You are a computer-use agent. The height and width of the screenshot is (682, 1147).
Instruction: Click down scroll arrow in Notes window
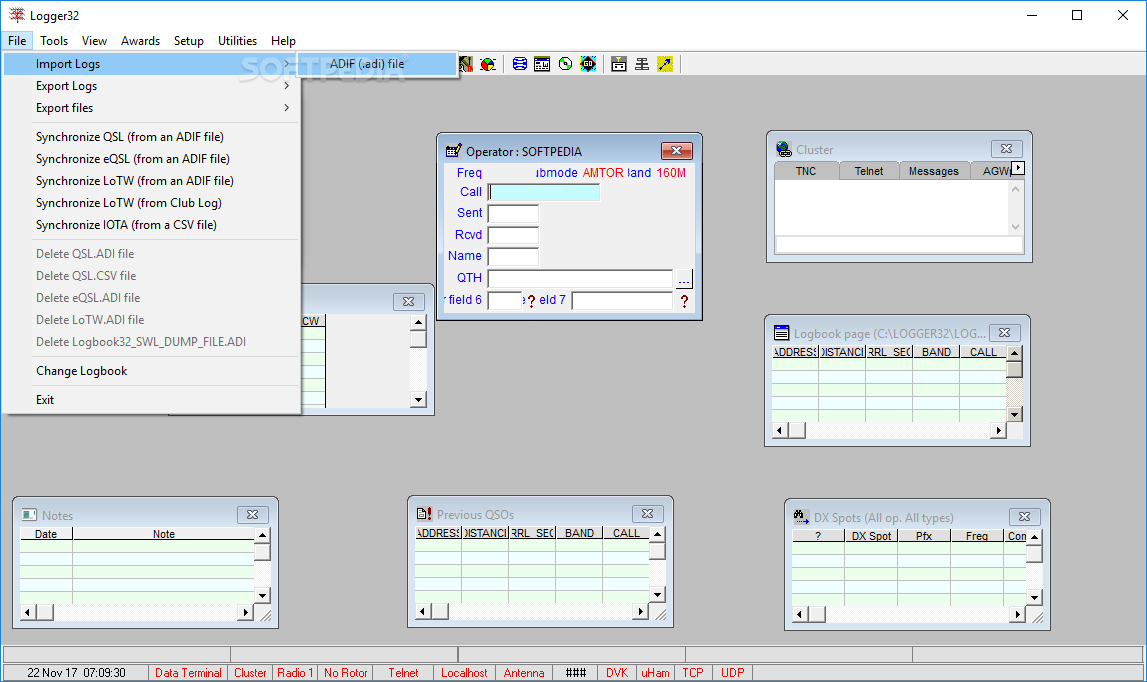point(263,595)
